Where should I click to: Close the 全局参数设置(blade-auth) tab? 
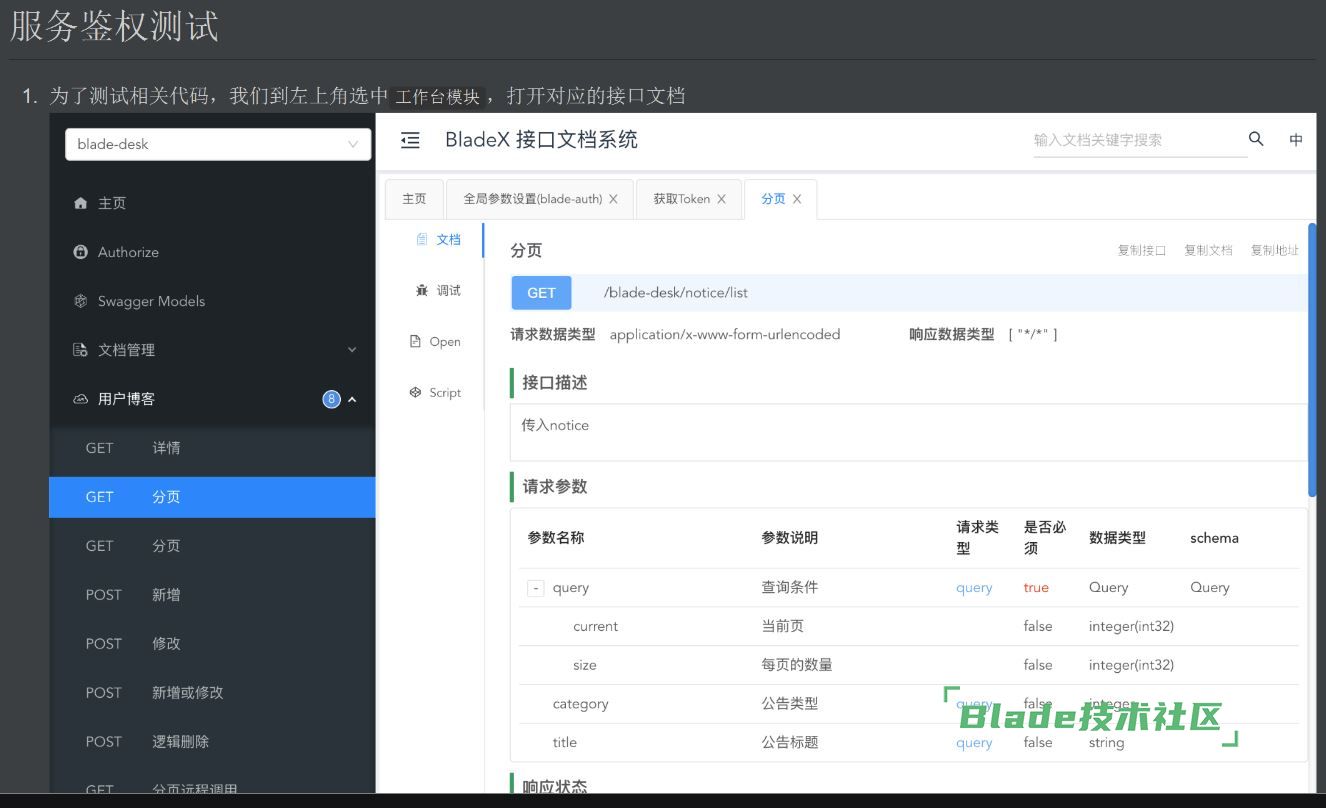[613, 199]
